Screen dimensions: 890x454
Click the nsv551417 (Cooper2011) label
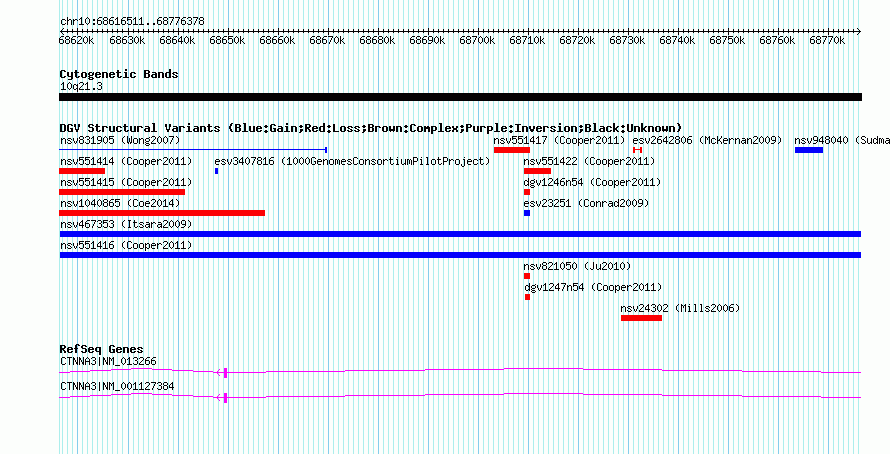click(559, 140)
